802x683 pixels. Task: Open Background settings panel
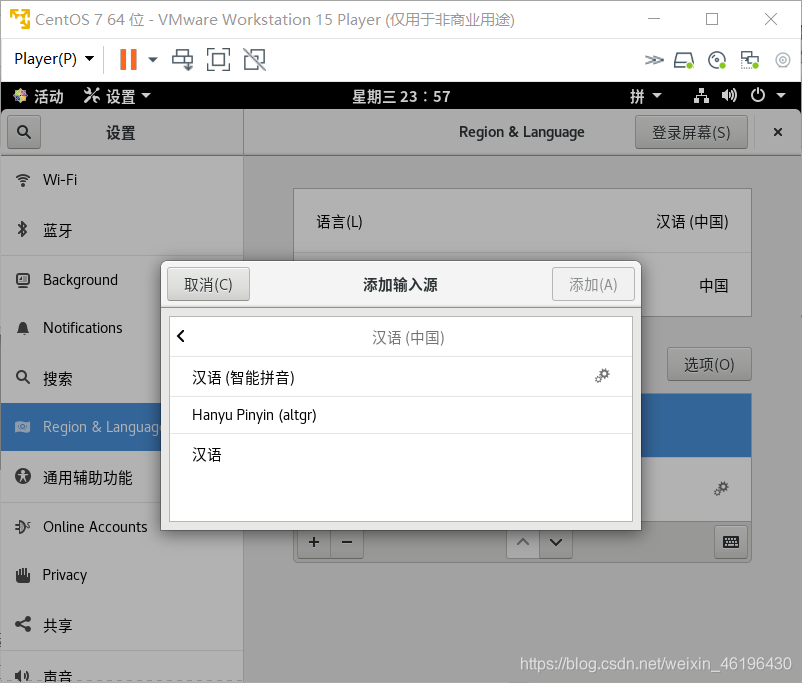tap(81, 280)
